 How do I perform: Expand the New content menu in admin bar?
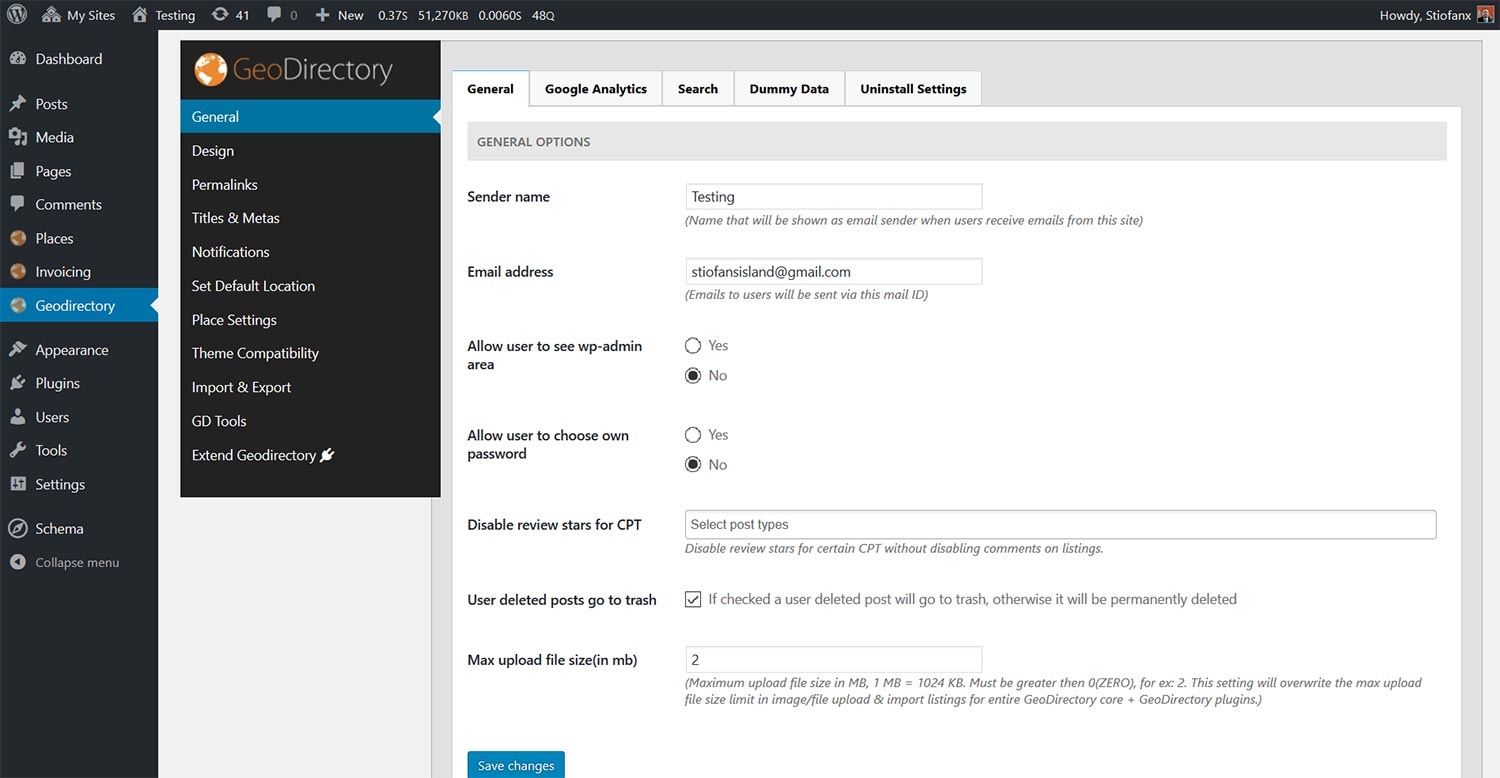click(x=340, y=15)
